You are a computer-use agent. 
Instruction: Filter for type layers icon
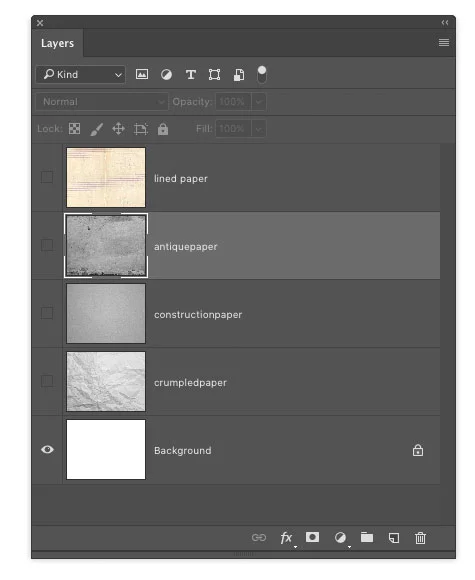[x=191, y=75]
